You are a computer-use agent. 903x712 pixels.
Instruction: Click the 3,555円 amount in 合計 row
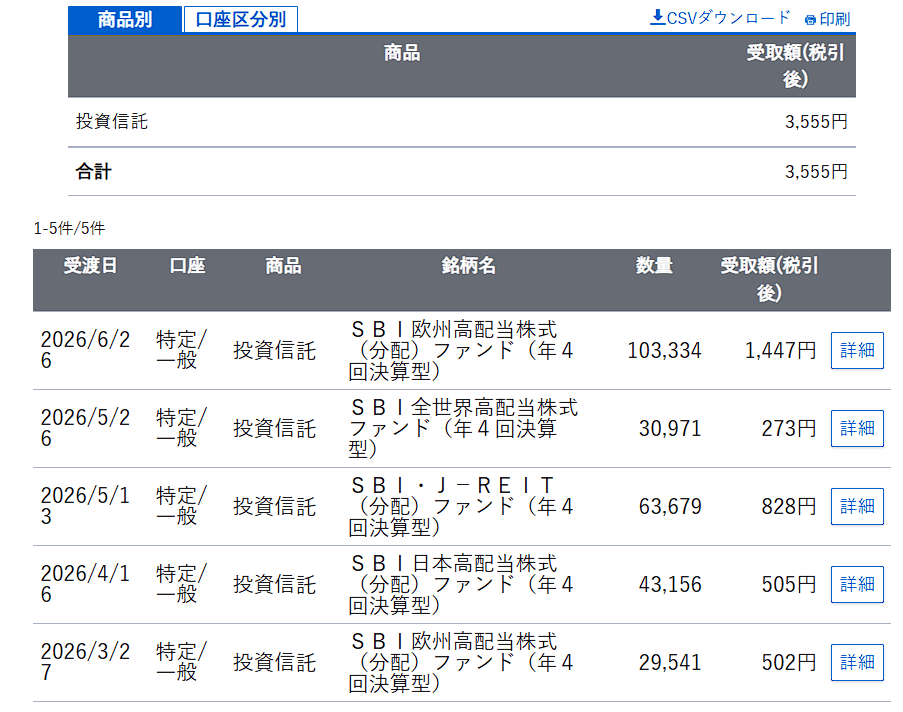click(816, 172)
